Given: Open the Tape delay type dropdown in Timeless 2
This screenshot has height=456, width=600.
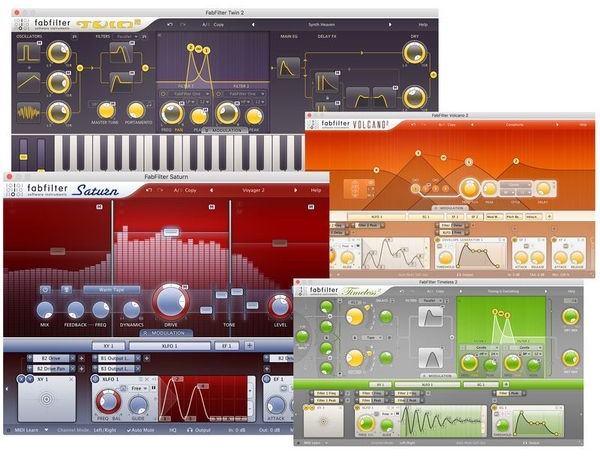Looking at the screenshot, I should (x=372, y=338).
